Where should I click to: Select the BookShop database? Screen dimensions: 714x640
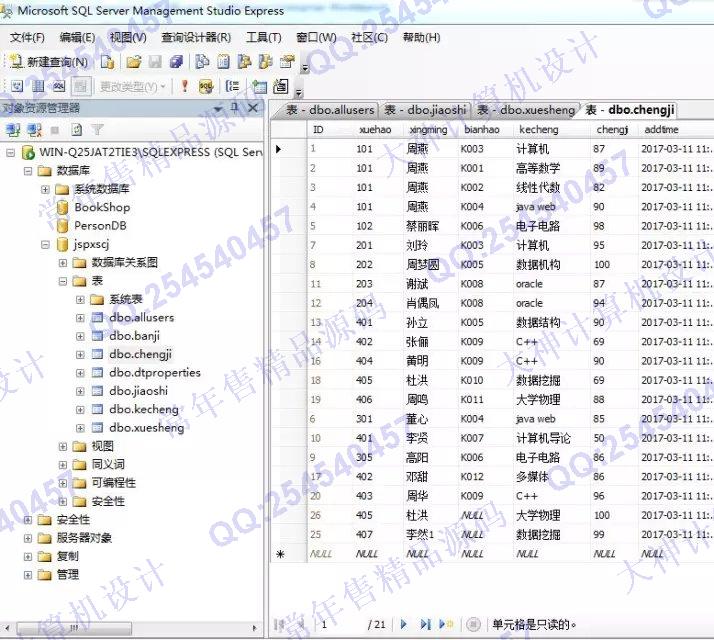click(x=102, y=207)
